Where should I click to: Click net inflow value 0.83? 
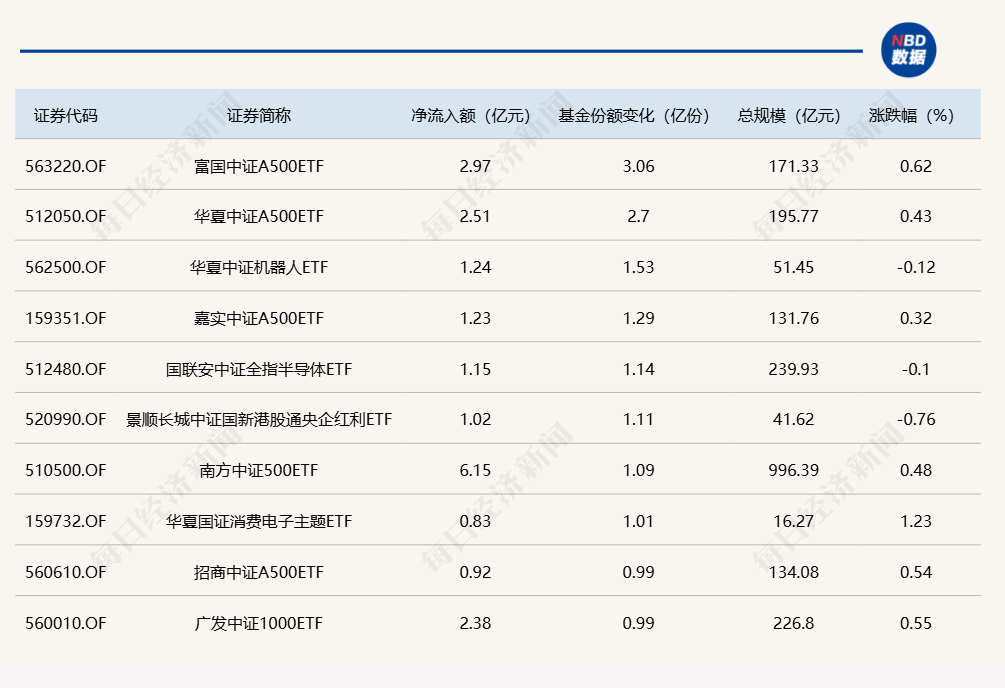coord(475,521)
